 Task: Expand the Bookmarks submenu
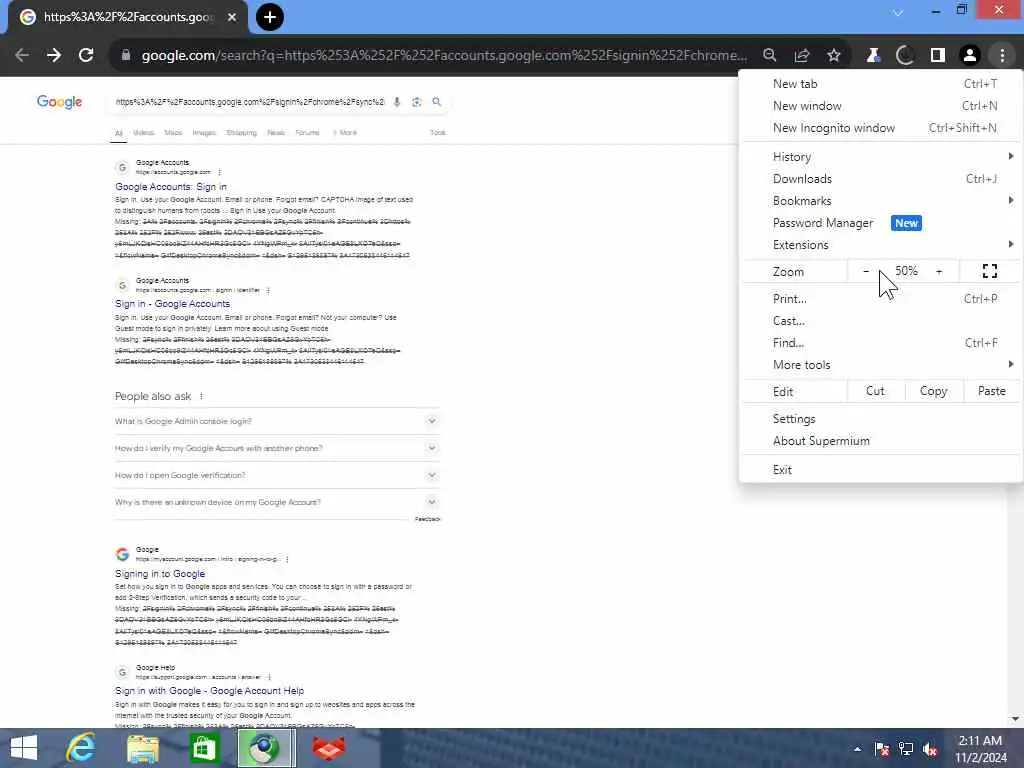880,201
